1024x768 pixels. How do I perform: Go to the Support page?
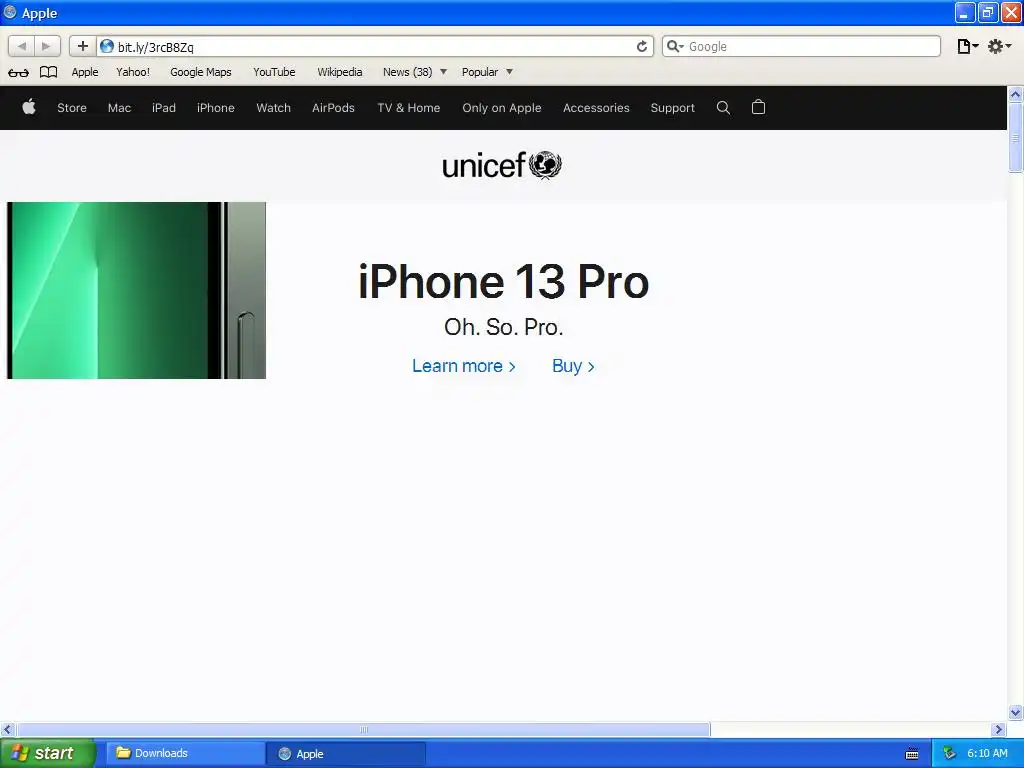[673, 108]
